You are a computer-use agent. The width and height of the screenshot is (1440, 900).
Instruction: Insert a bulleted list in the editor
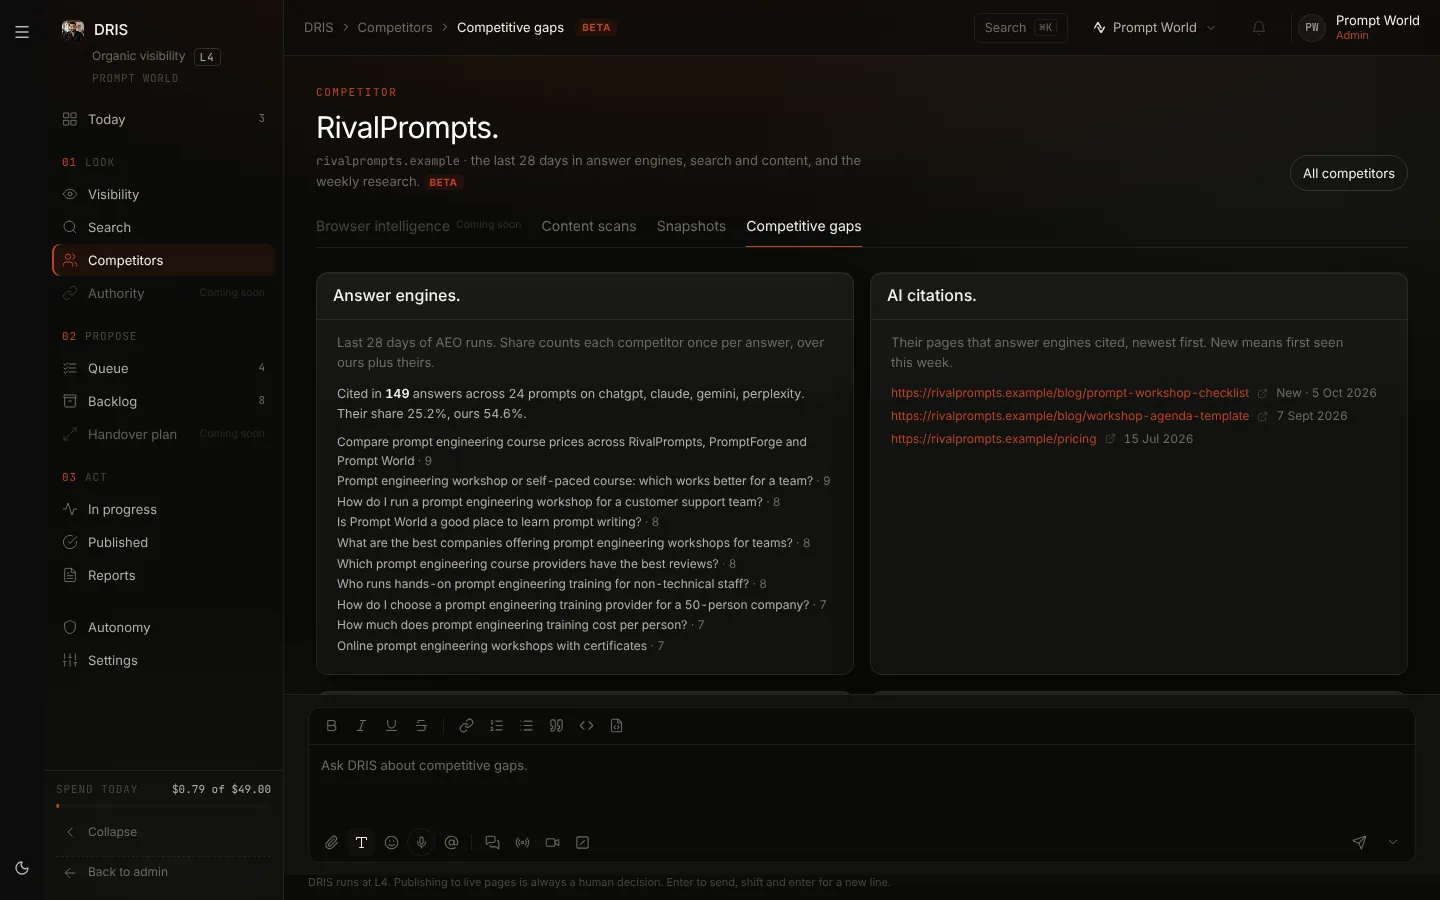pos(527,726)
